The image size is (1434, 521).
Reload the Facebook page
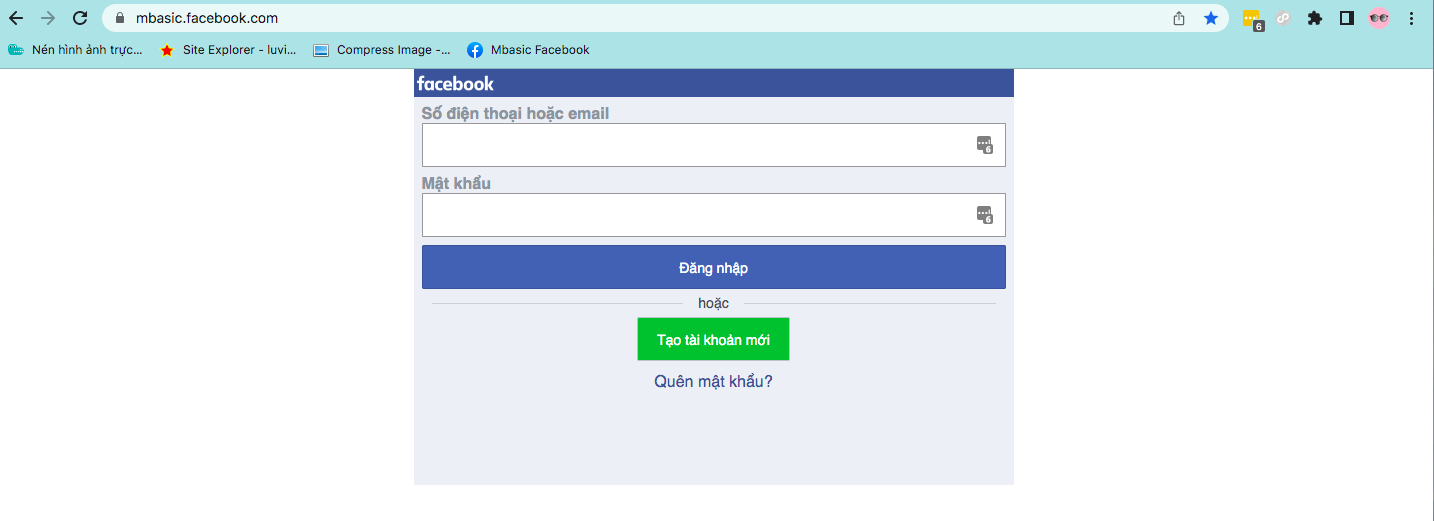pos(80,18)
